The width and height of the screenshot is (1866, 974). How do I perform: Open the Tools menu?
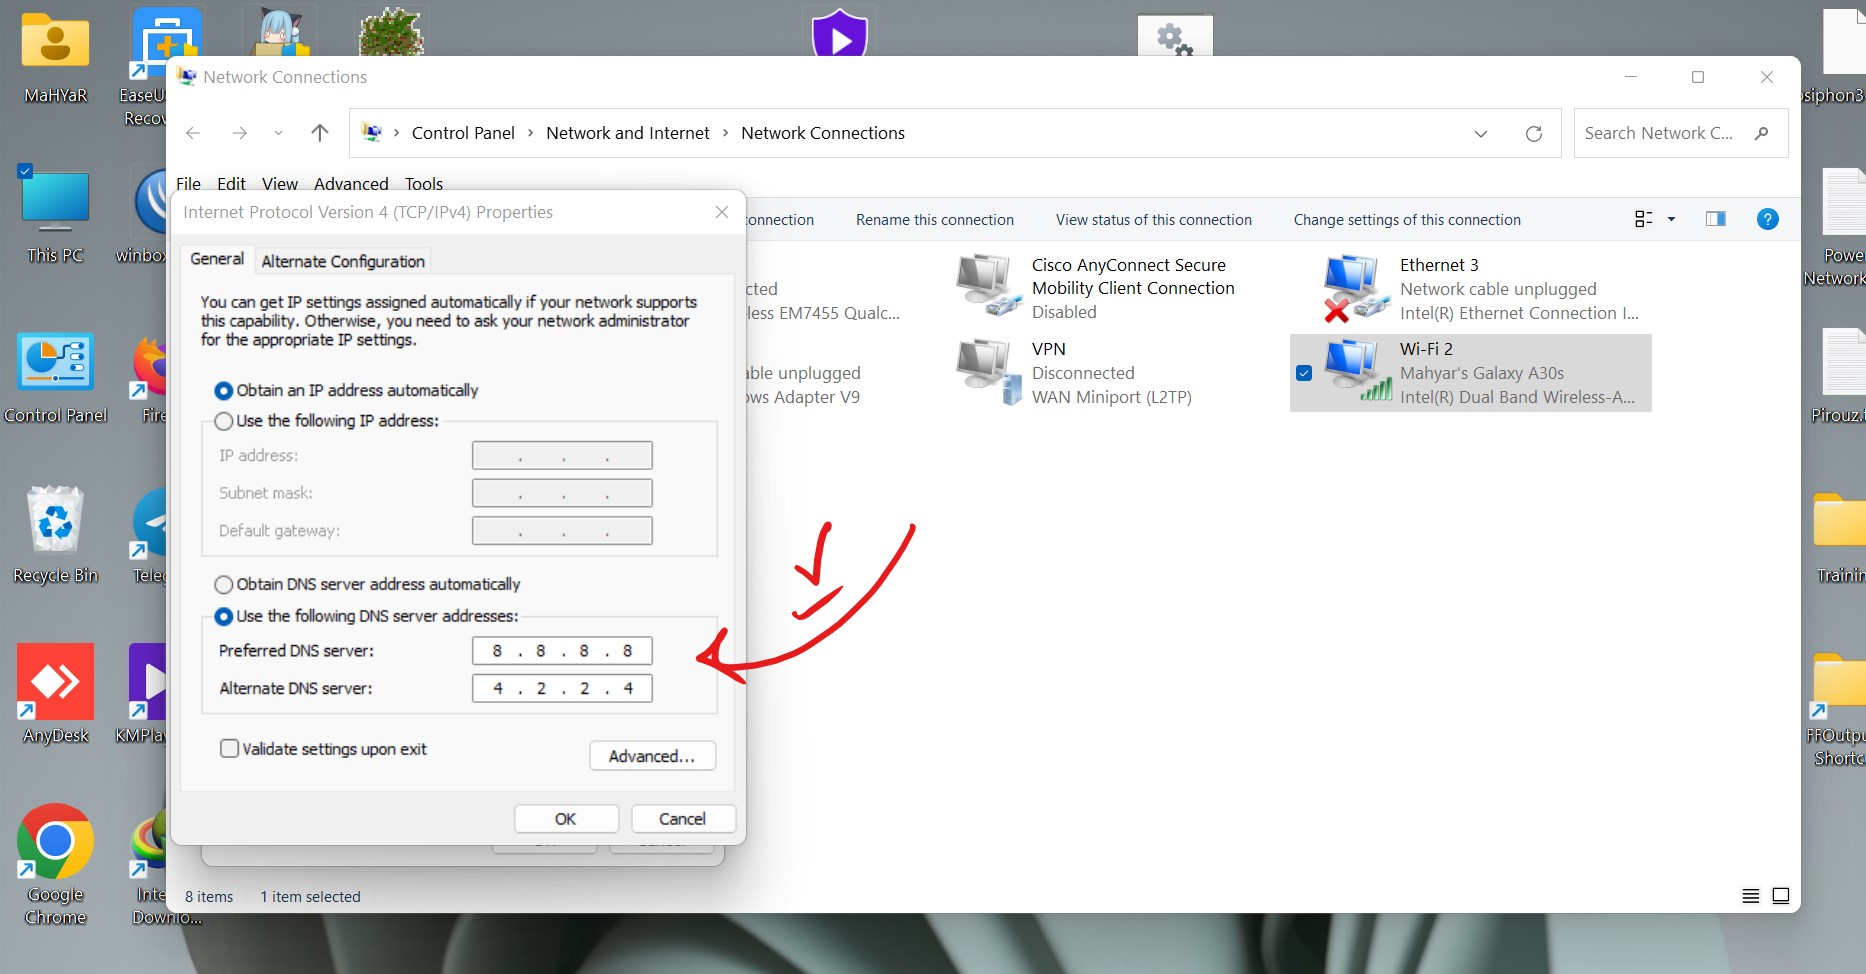(x=424, y=184)
